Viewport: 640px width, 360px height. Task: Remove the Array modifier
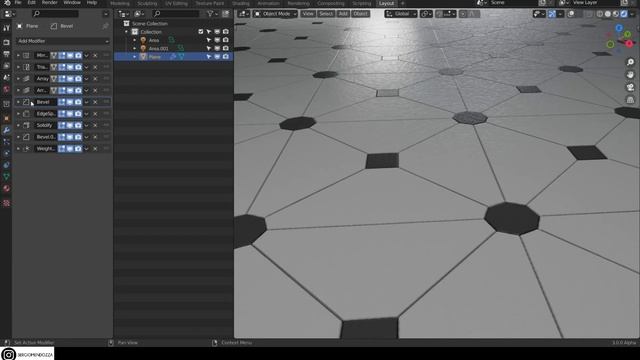pyautogui.click(x=95, y=78)
